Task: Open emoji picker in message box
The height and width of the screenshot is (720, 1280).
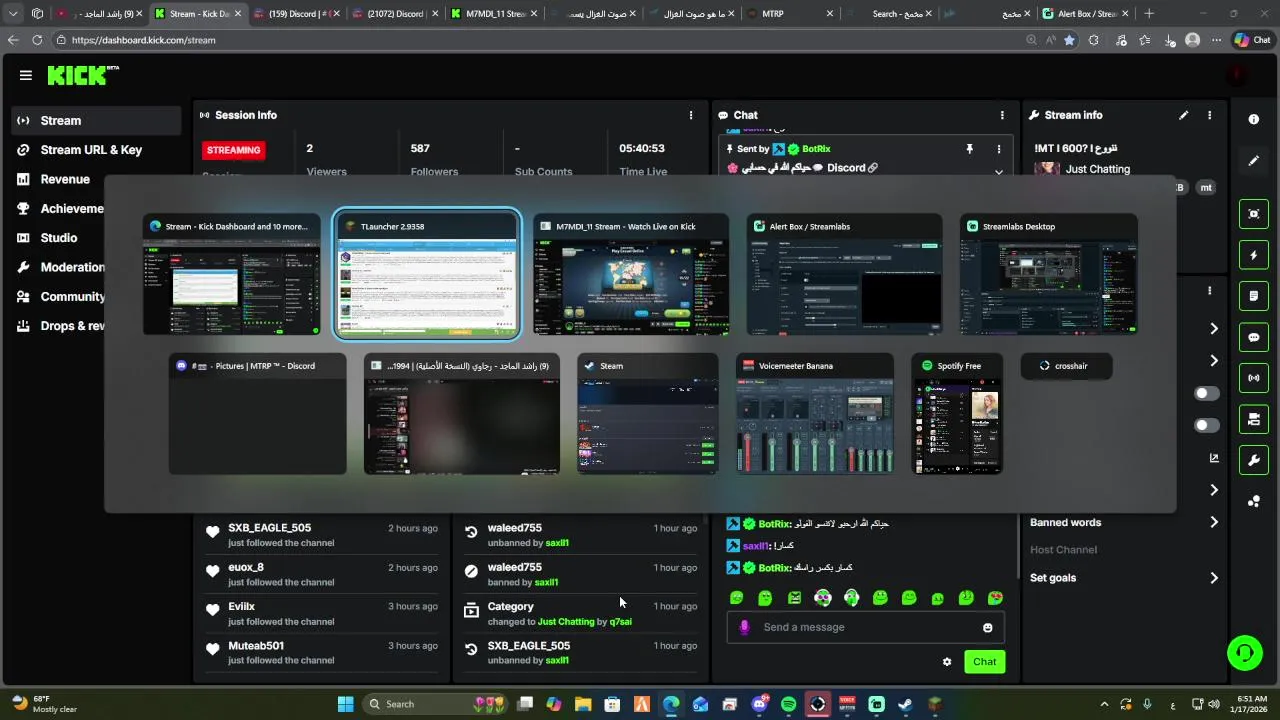Action: (x=988, y=627)
